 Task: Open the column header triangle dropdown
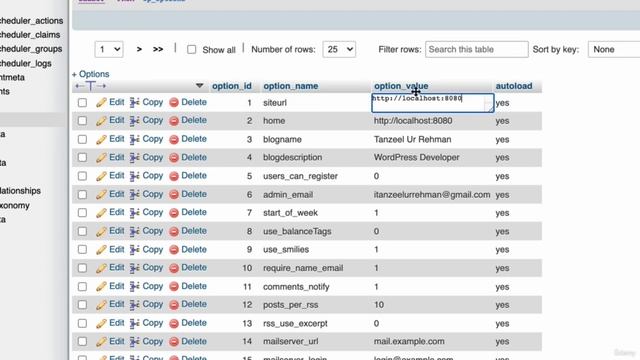199,86
